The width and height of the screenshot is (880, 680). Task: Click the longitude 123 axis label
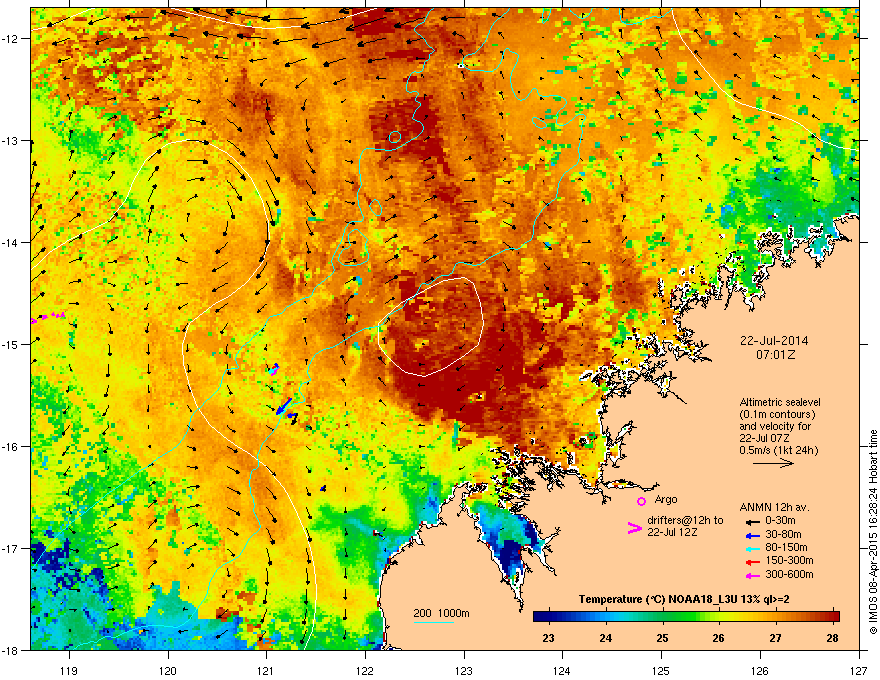coord(464,670)
